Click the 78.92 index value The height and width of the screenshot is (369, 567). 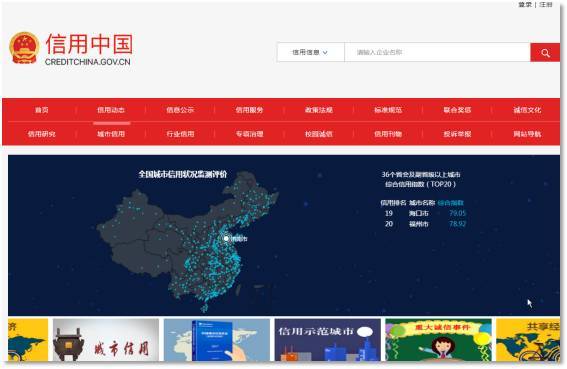(x=457, y=224)
